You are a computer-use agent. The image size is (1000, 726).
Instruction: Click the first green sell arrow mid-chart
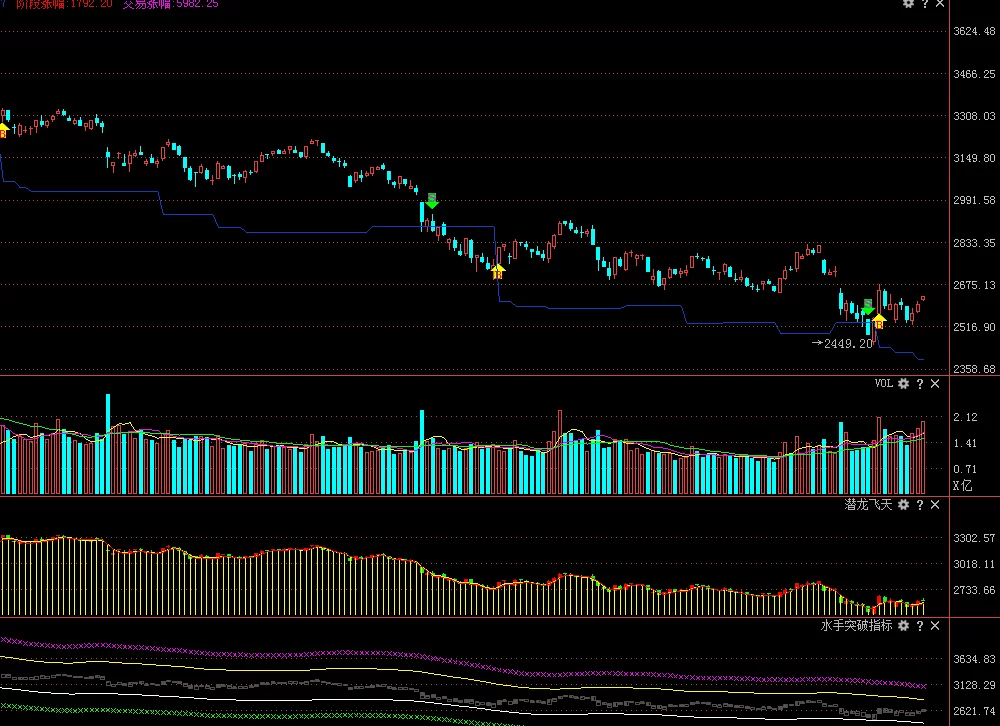click(x=431, y=201)
